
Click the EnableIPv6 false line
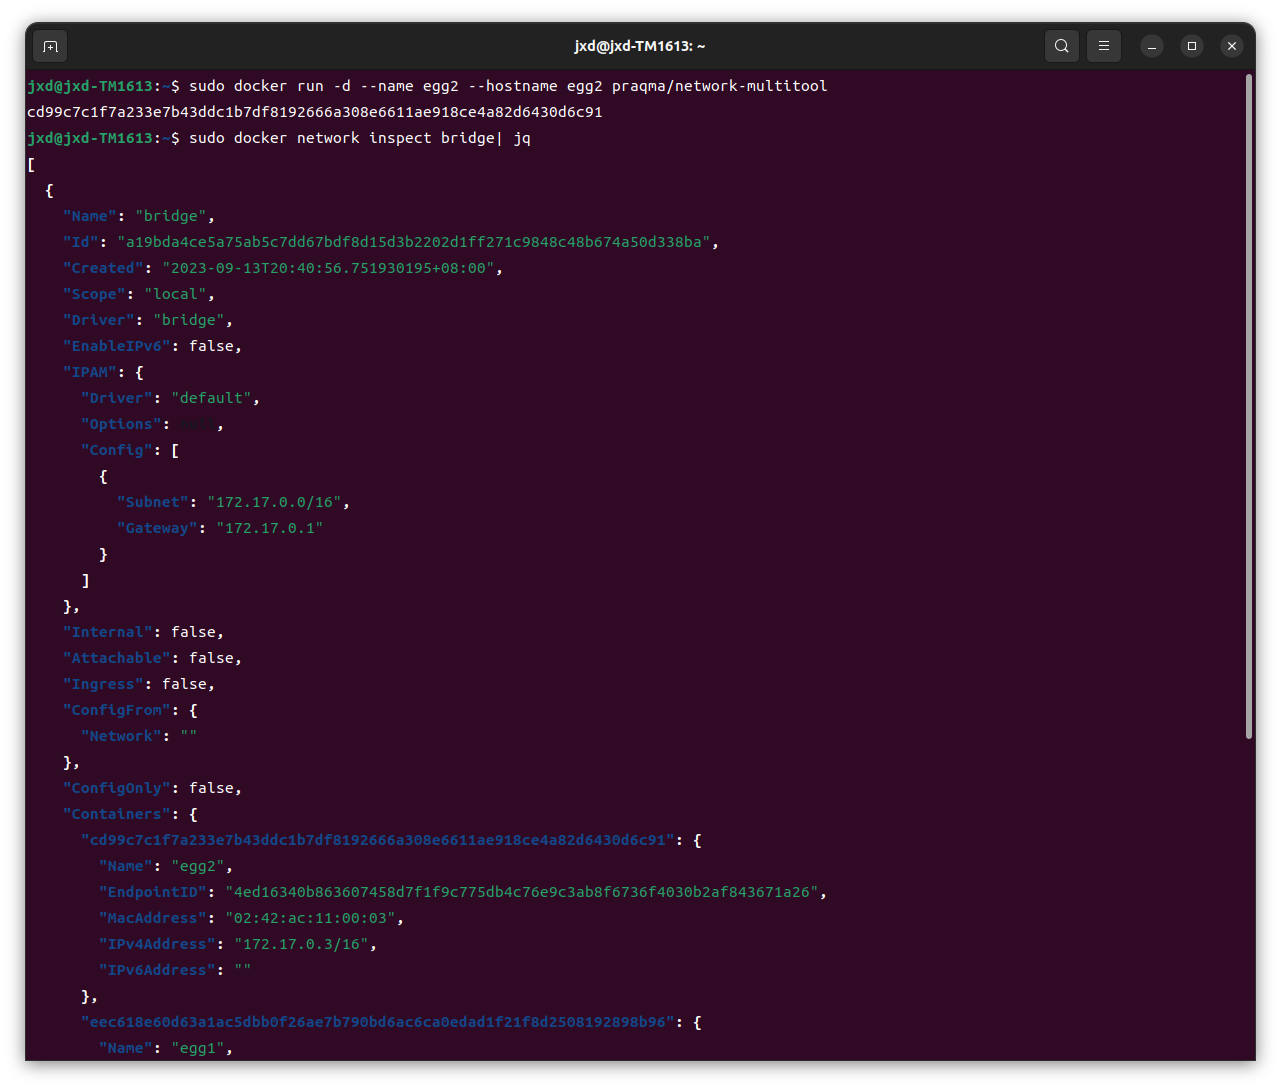click(x=152, y=346)
